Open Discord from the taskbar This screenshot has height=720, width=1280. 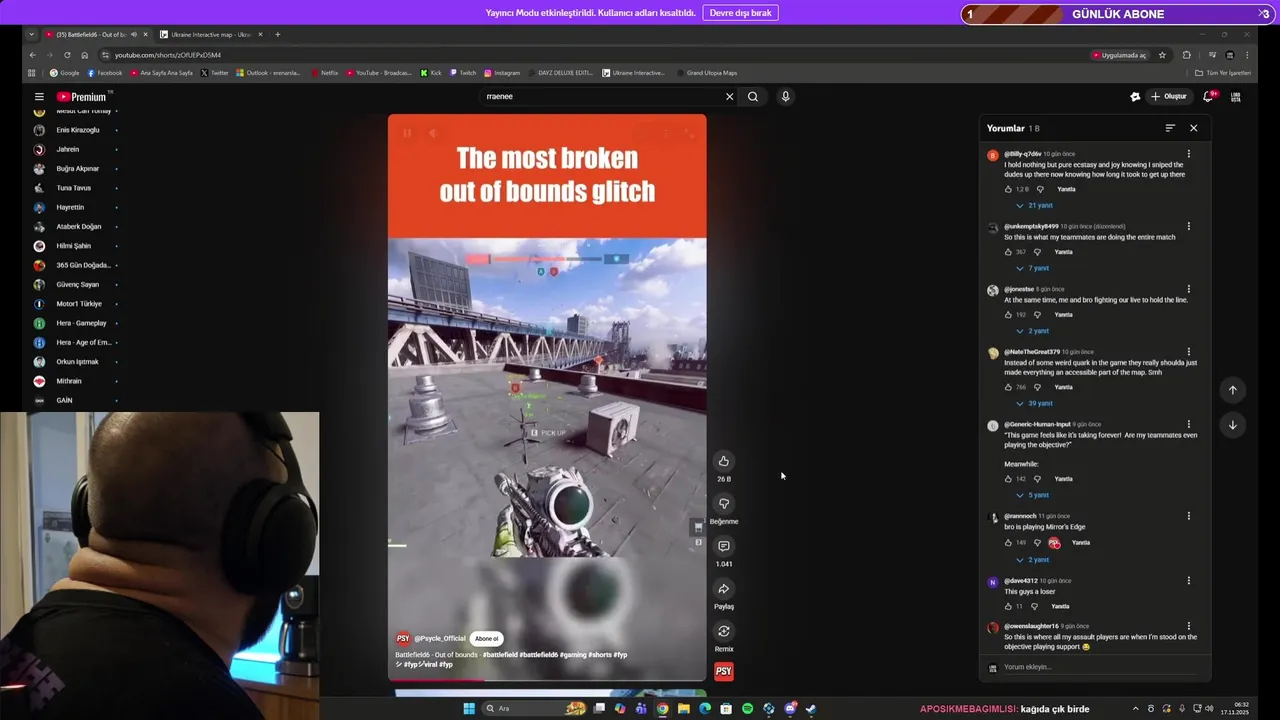point(790,709)
